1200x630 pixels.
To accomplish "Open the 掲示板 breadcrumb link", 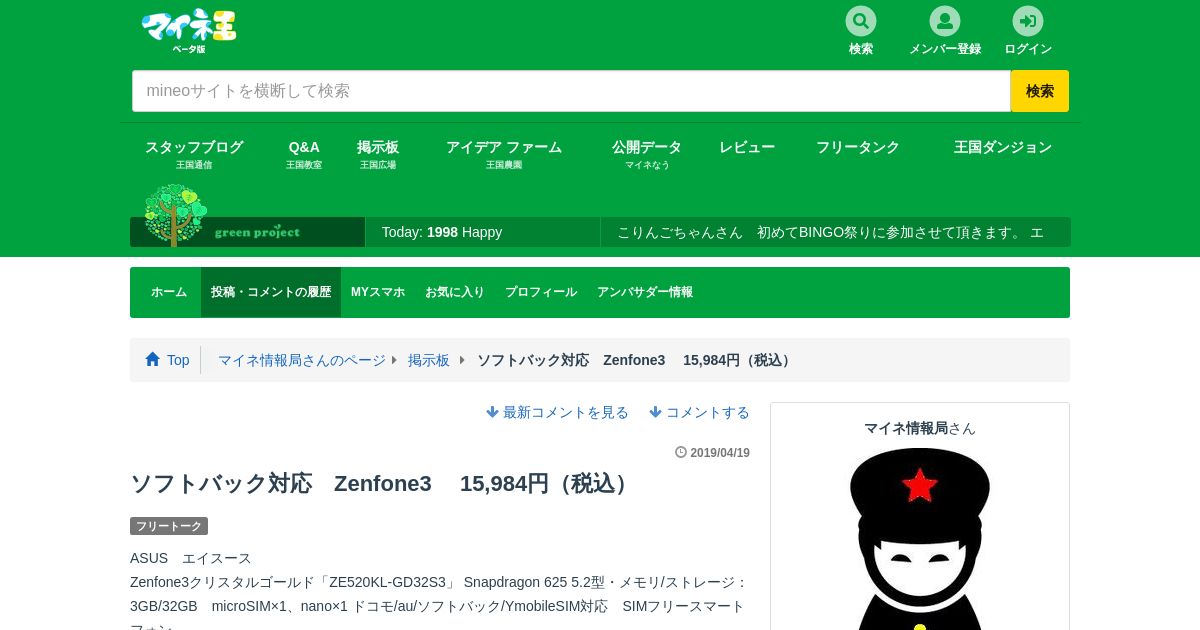I will tap(429, 360).
